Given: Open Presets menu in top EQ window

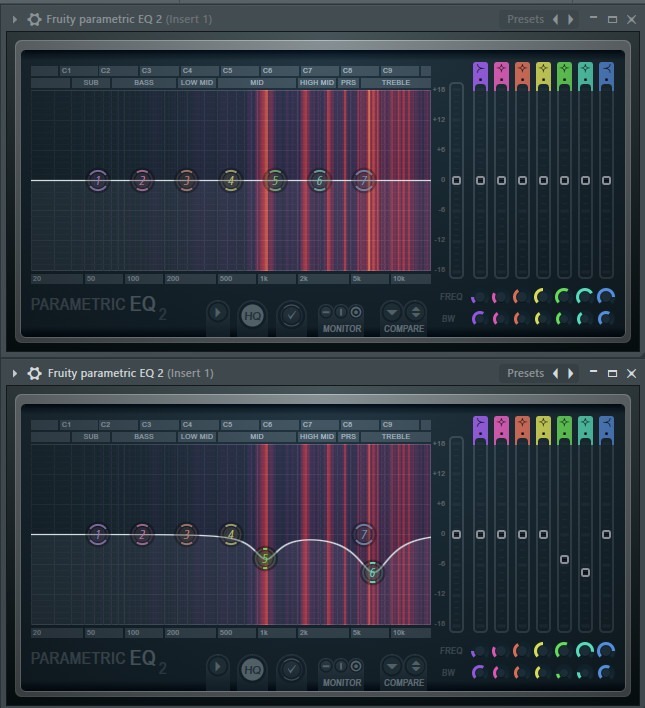Looking at the screenshot, I should (525, 19).
